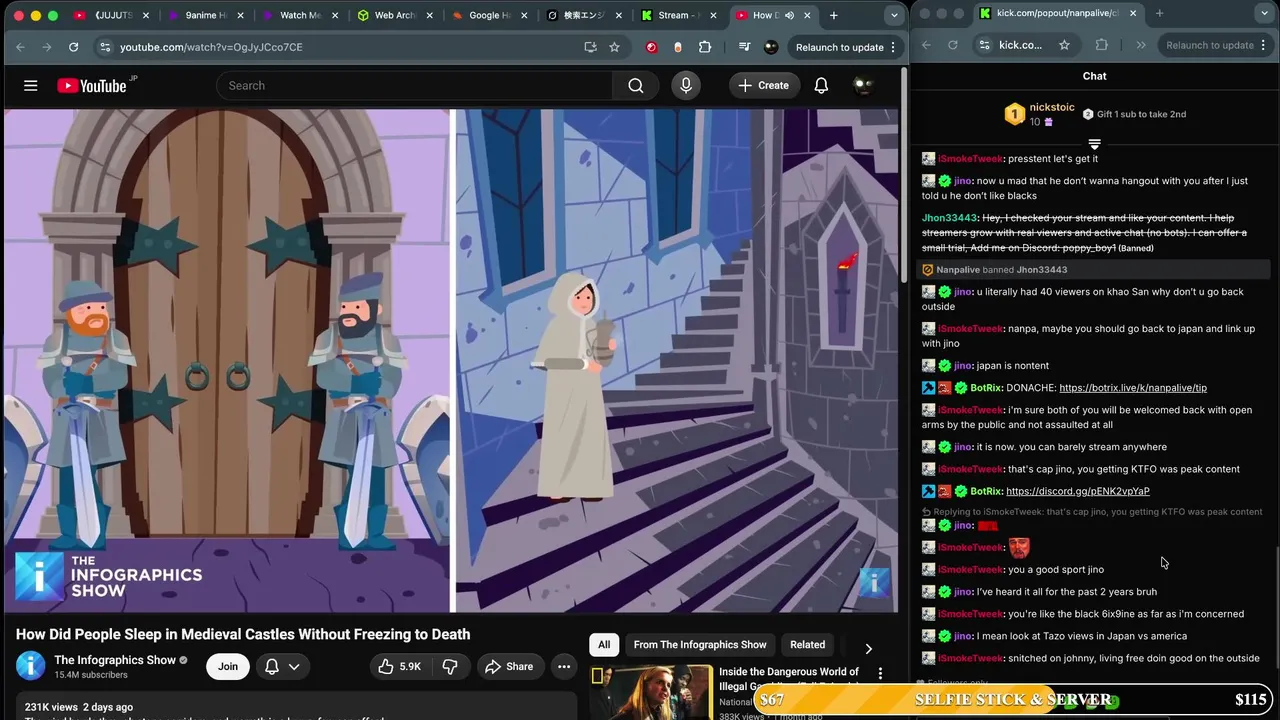Open options for Inside the Dangerous World video
This screenshot has height=720, width=1280.
pos(880,674)
